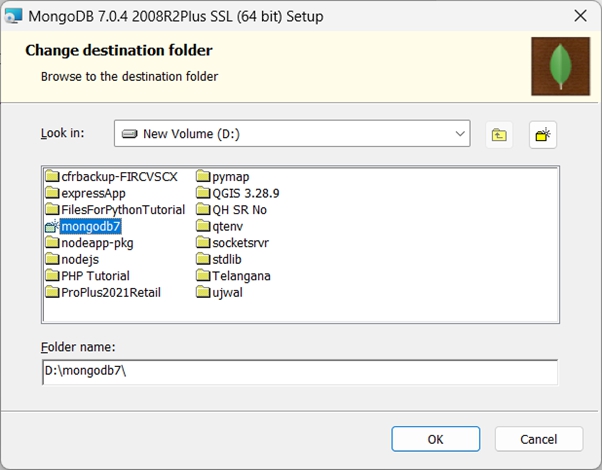602x470 pixels.
Task: Click the qtenv folder icon
Action: (x=203, y=226)
